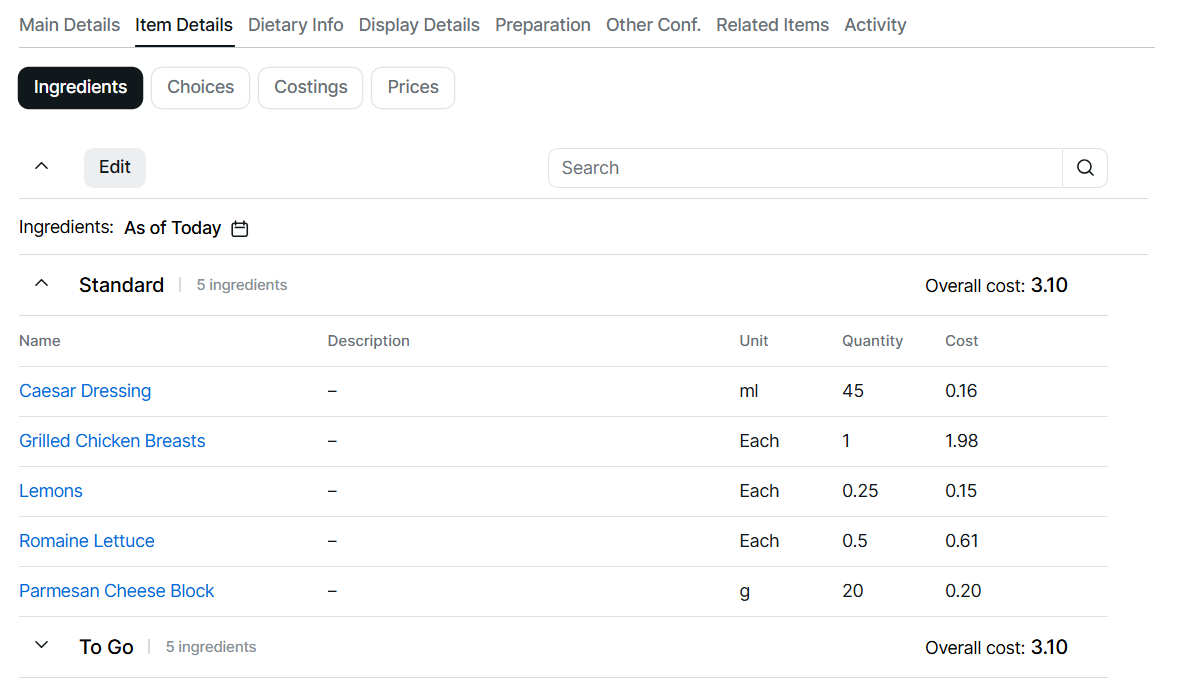
Task: Open the Grilled Chicken Breasts link
Action: pyautogui.click(x=112, y=441)
